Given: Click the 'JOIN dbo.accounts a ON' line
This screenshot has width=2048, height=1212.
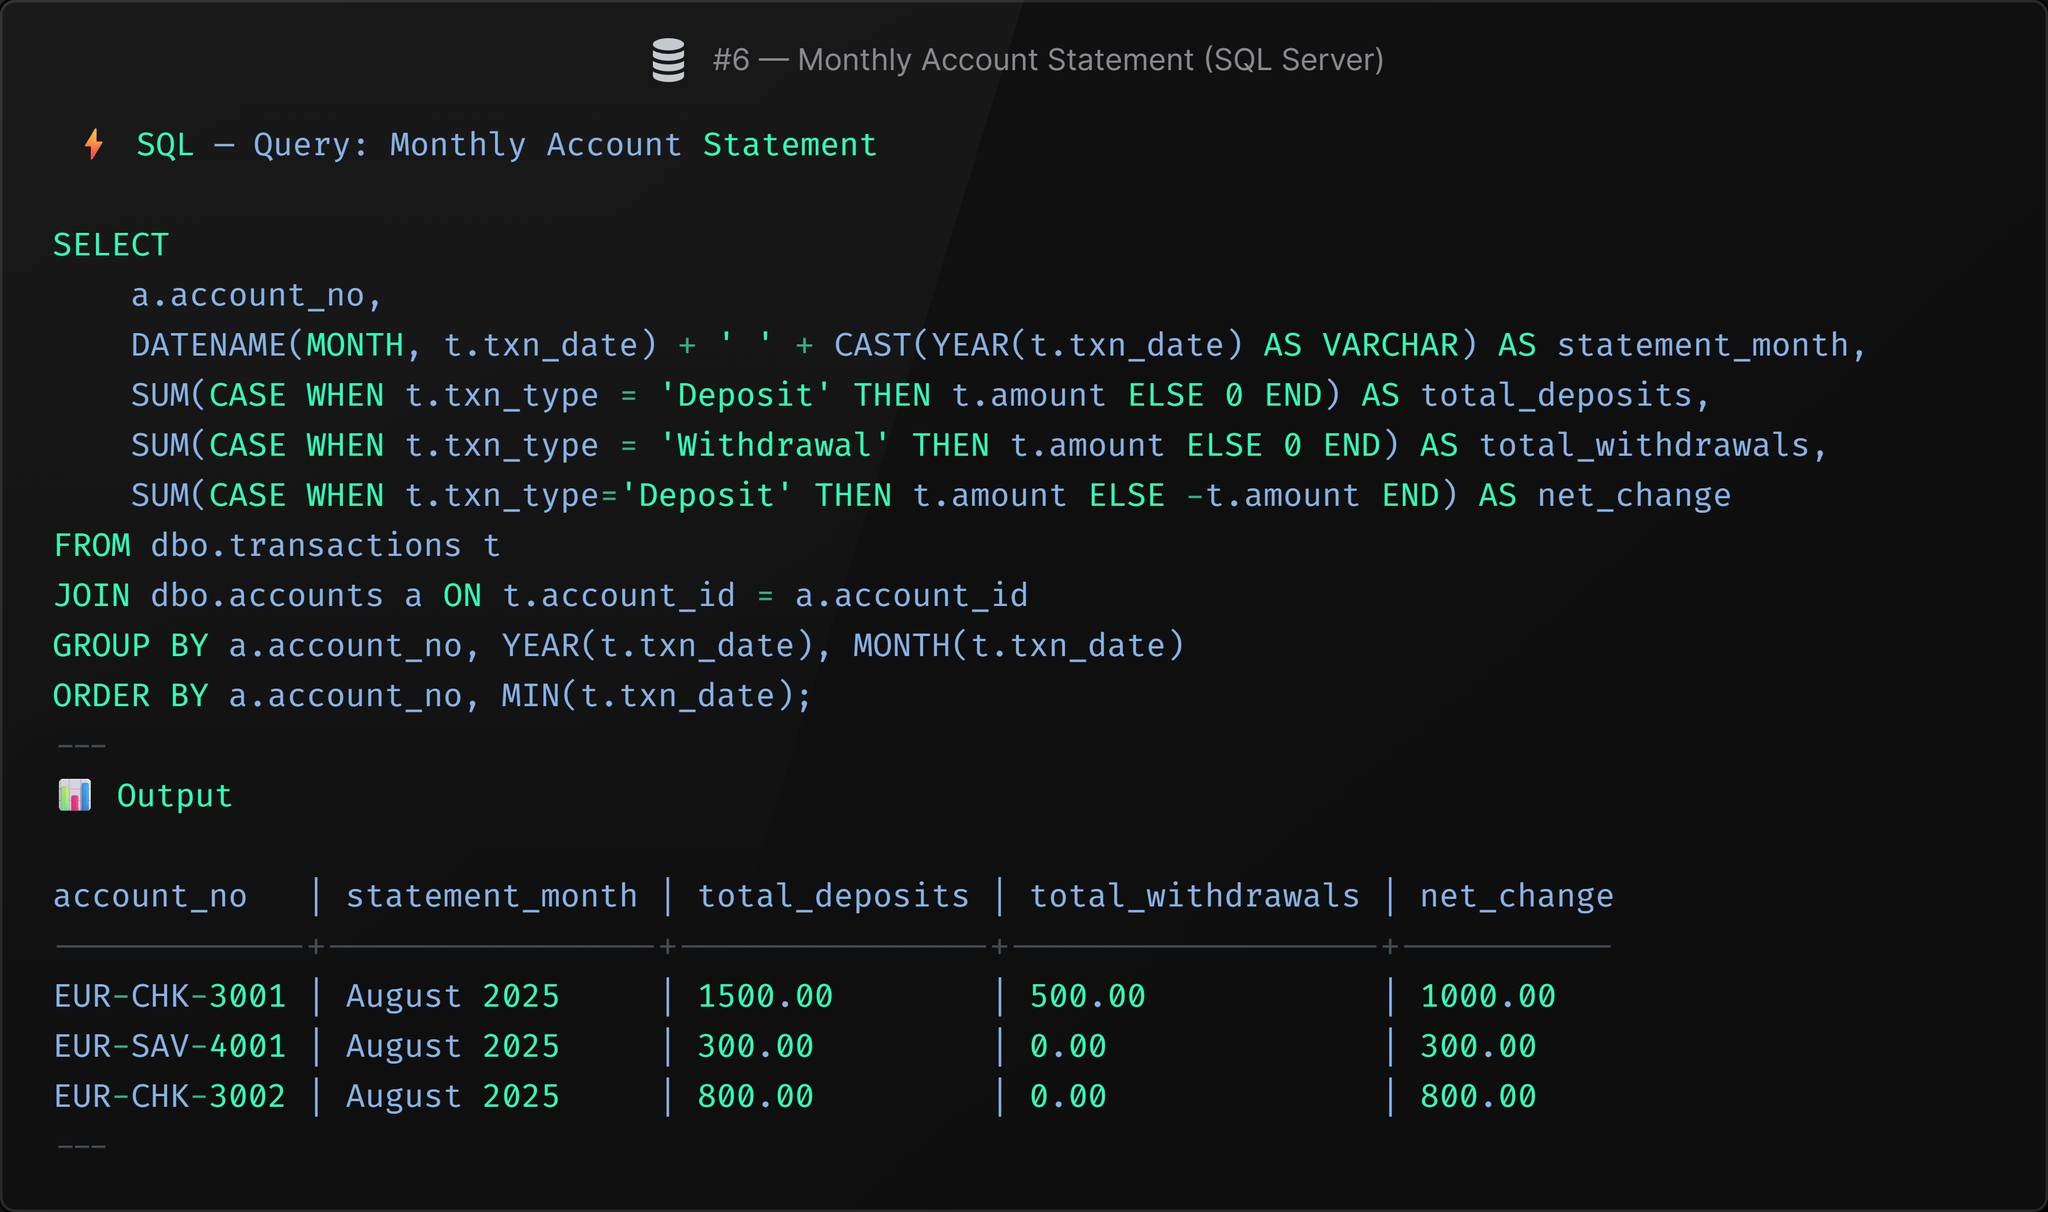Looking at the screenshot, I should point(541,596).
